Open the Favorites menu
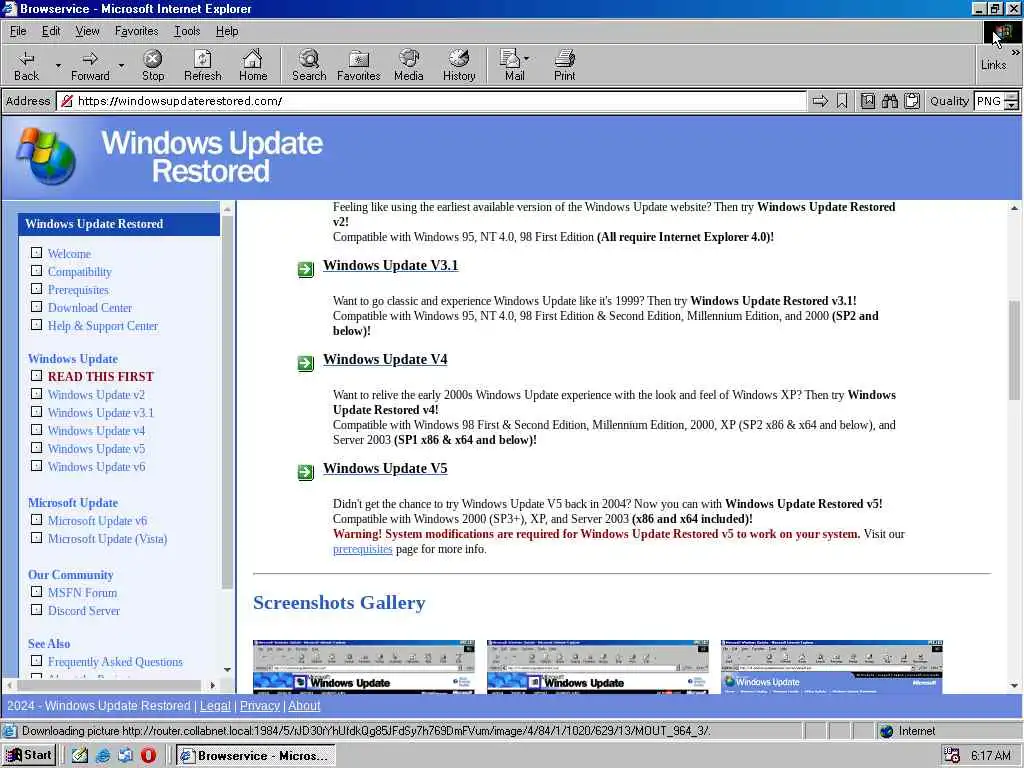 pyautogui.click(x=136, y=31)
